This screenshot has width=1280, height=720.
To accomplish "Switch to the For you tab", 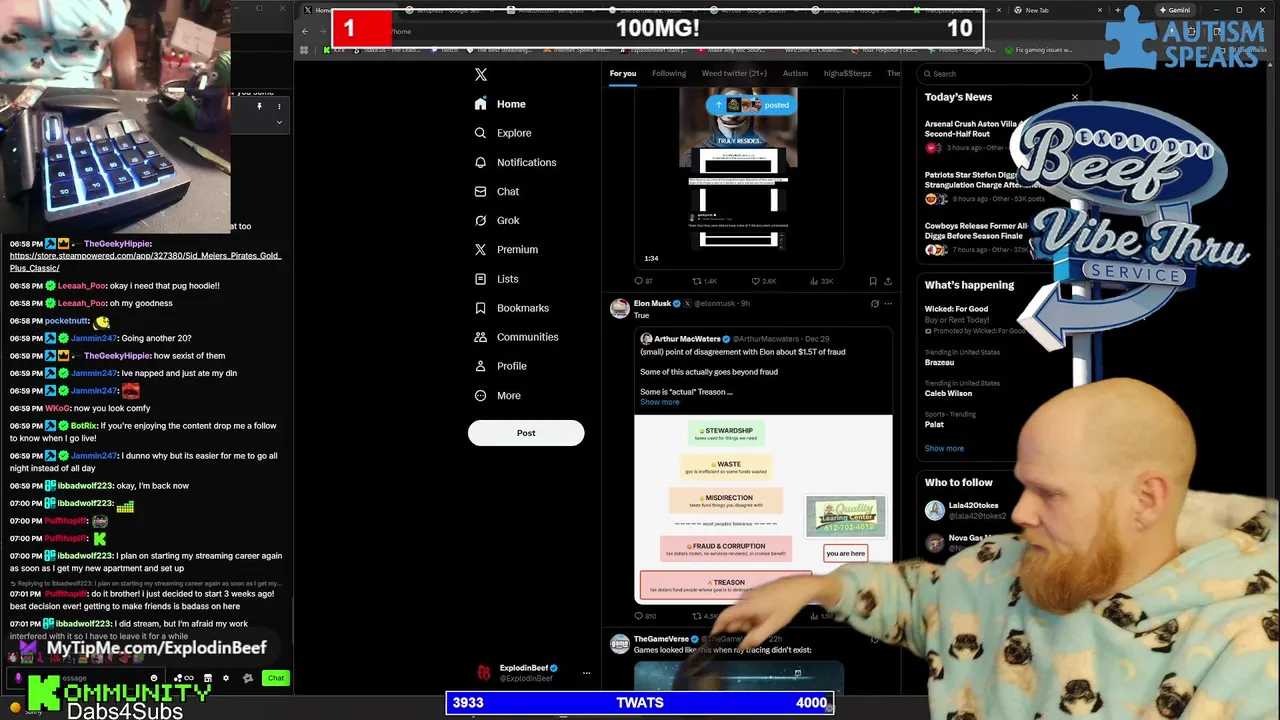I will click(x=622, y=73).
